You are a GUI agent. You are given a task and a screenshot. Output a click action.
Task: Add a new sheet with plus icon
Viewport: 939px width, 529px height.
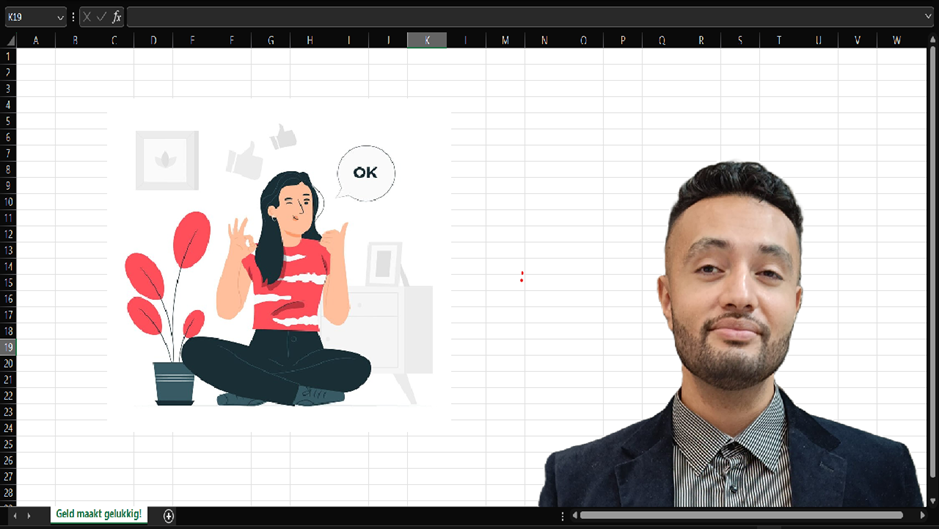tap(168, 515)
